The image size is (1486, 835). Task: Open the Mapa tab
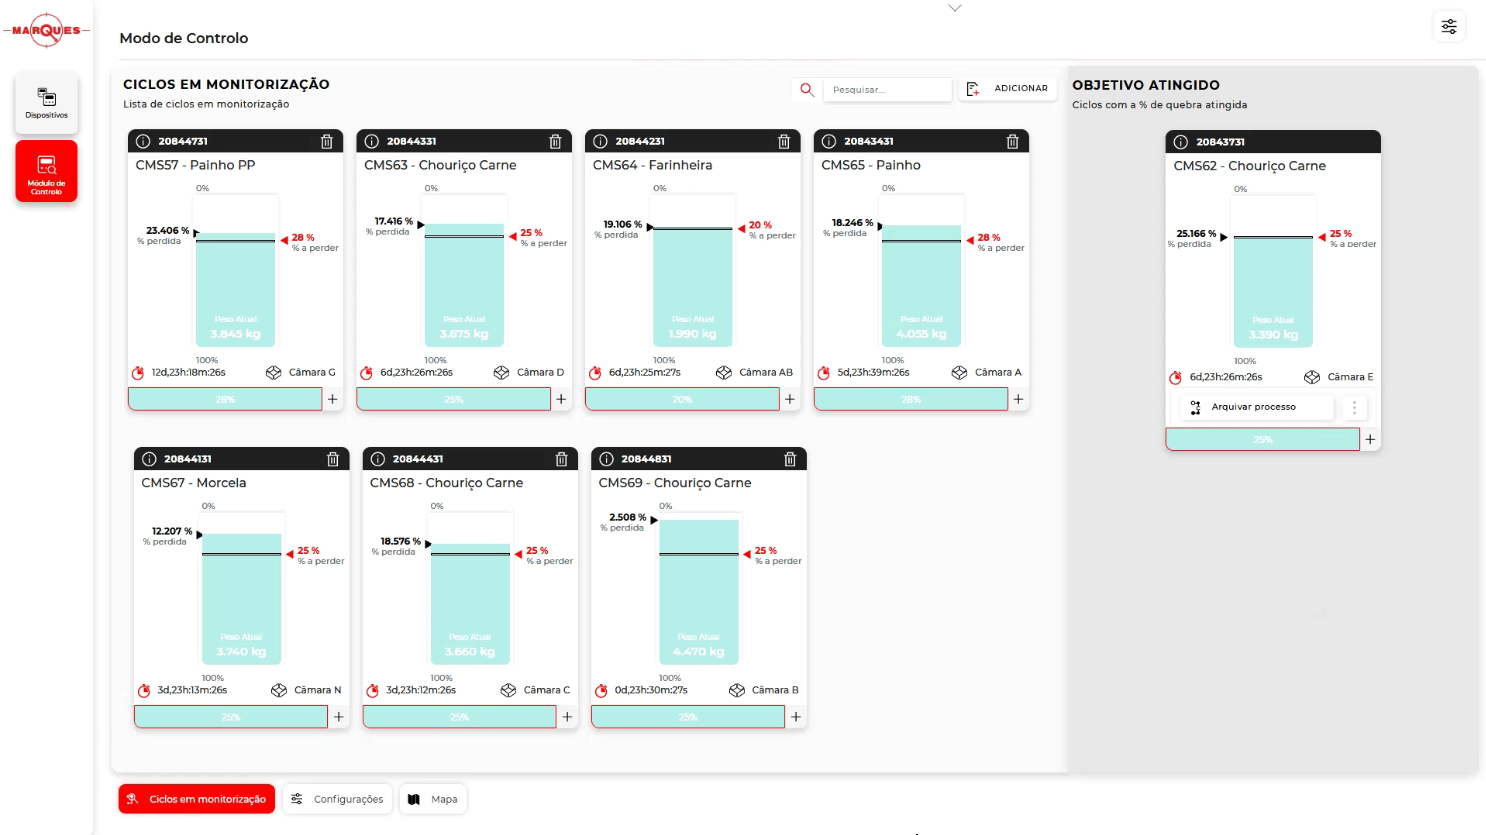(434, 799)
